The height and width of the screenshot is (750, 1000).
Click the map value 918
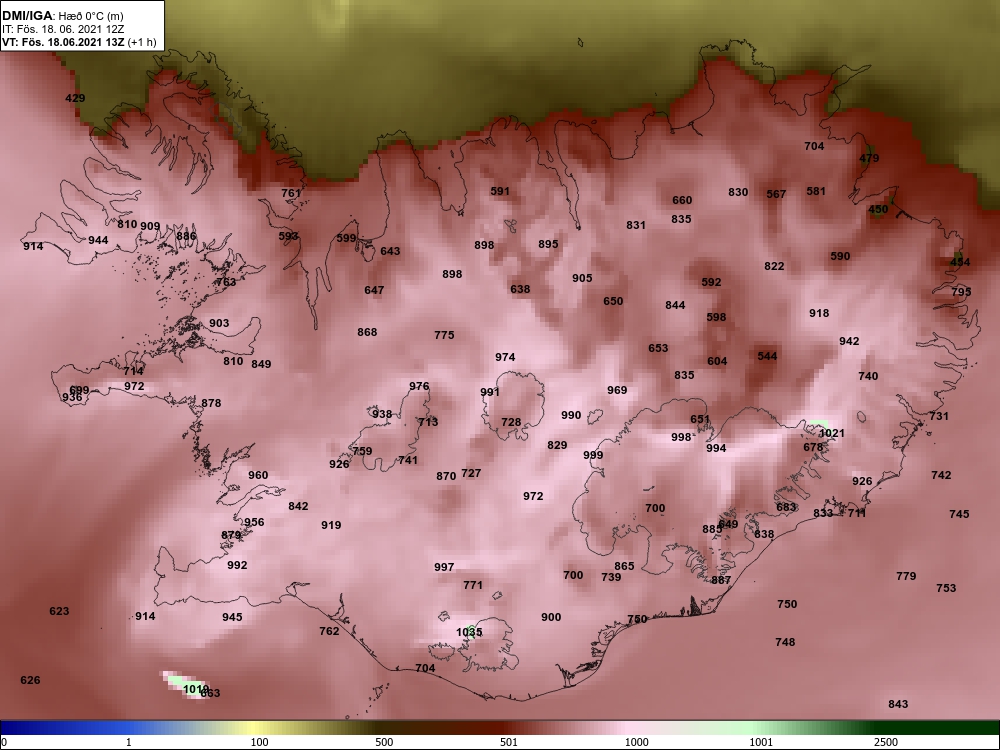819,313
